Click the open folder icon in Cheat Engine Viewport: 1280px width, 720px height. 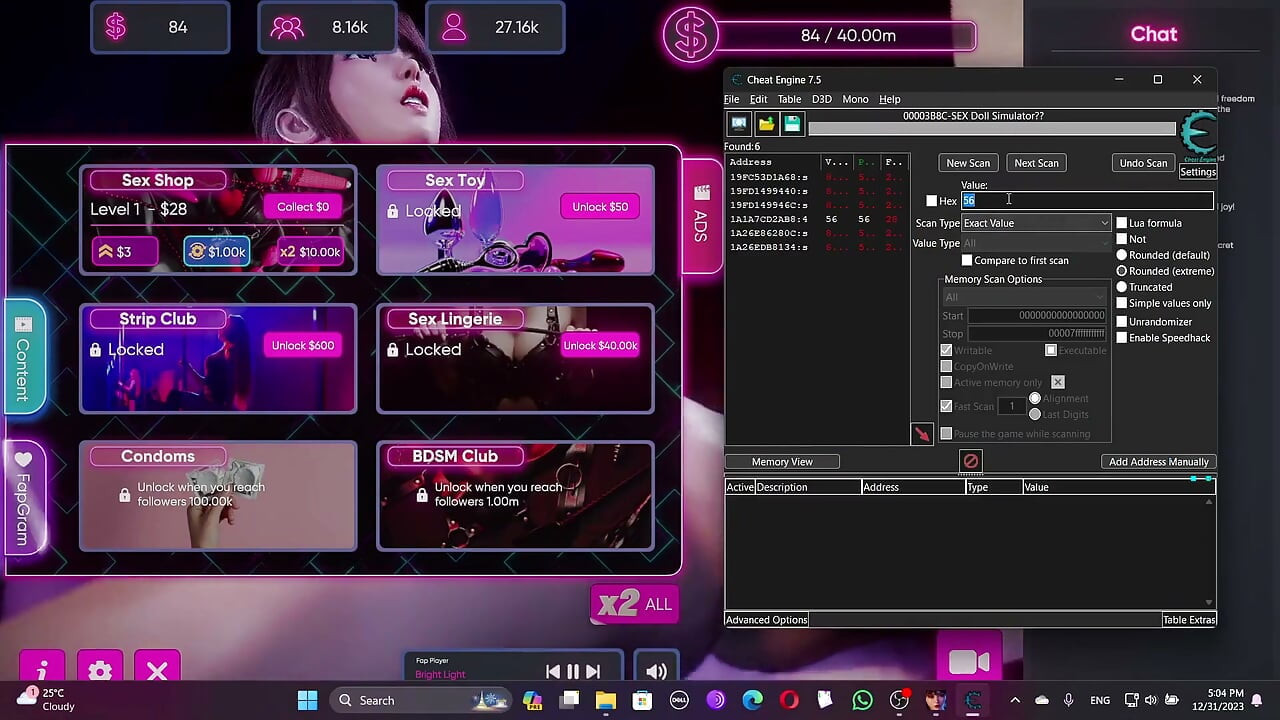[x=766, y=124]
